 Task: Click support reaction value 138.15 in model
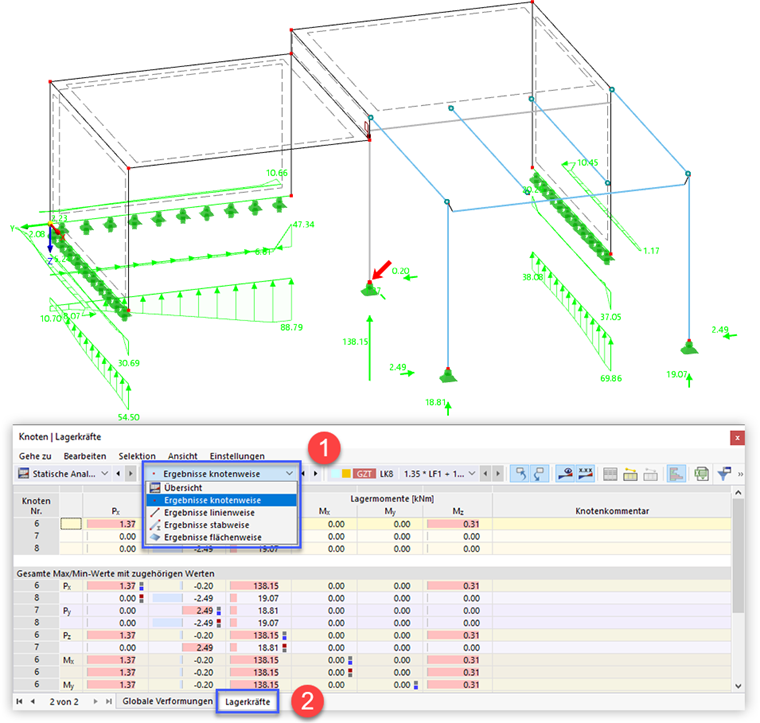[x=355, y=342]
